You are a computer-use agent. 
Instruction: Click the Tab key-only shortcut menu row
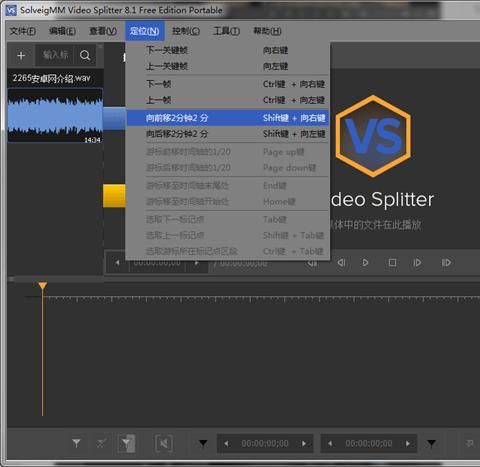tap(228, 219)
